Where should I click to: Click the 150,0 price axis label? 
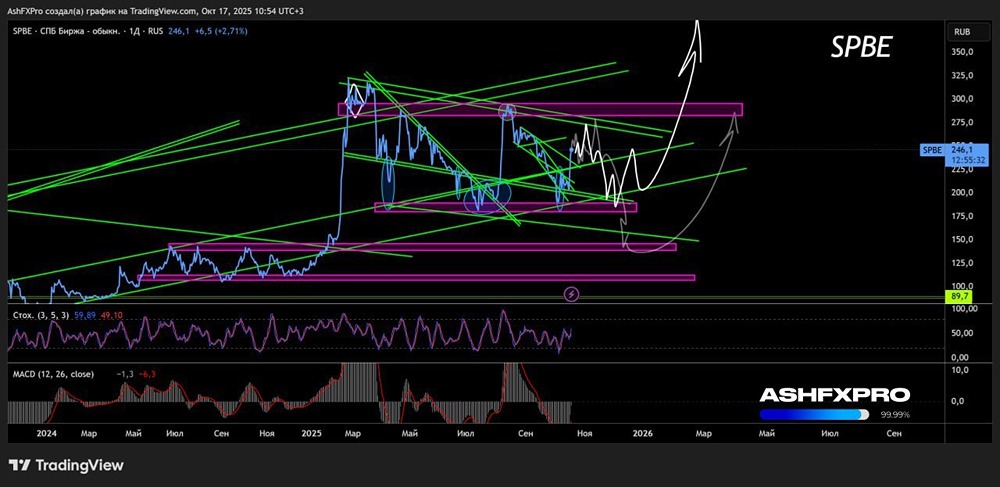point(962,240)
